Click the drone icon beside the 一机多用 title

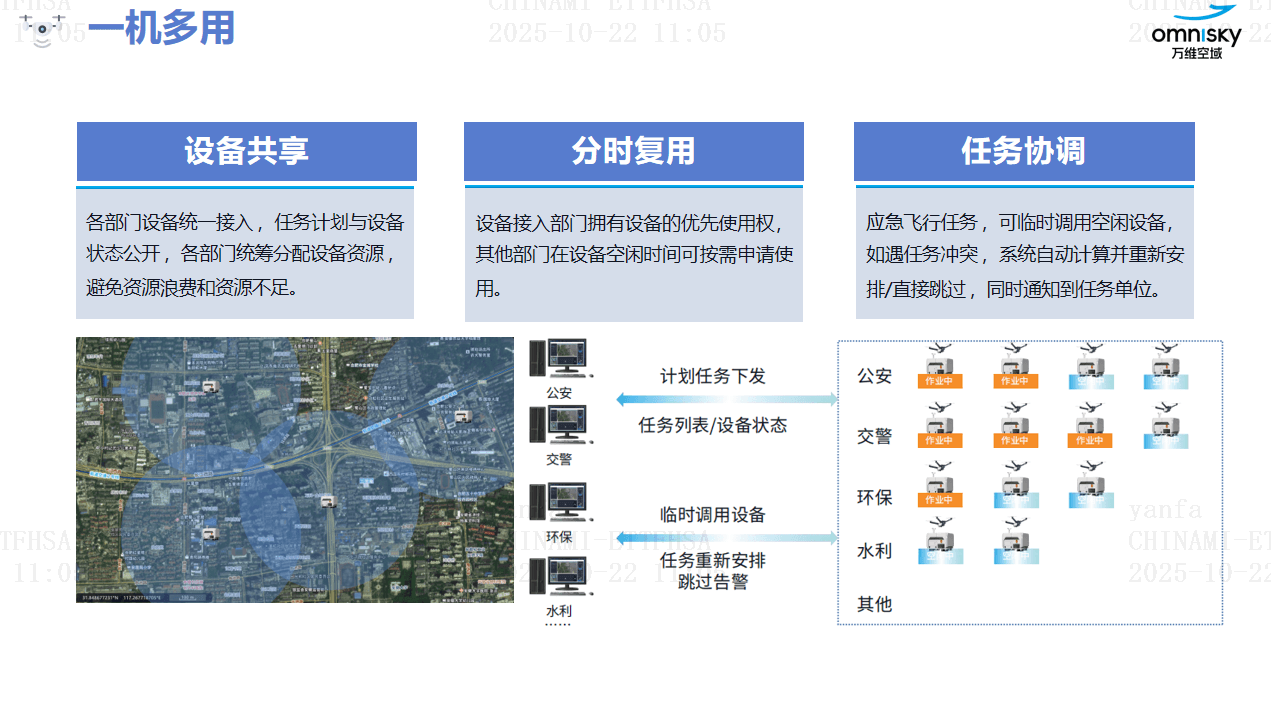tap(42, 30)
